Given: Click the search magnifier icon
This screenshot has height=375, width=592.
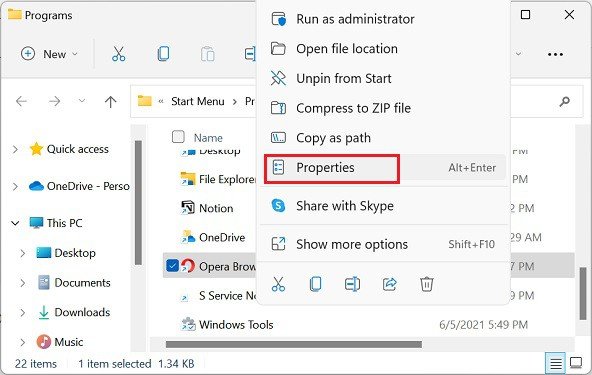Looking at the screenshot, I should [564, 101].
